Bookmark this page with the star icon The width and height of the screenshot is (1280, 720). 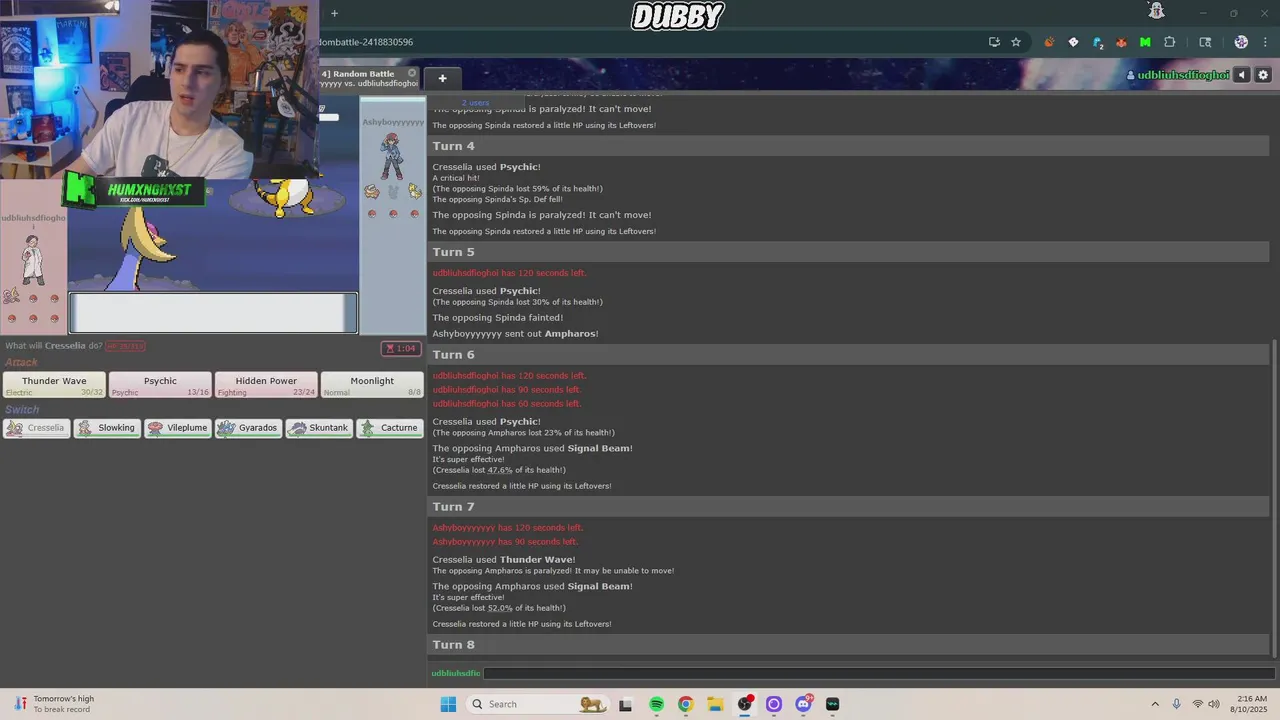pyautogui.click(x=1016, y=42)
